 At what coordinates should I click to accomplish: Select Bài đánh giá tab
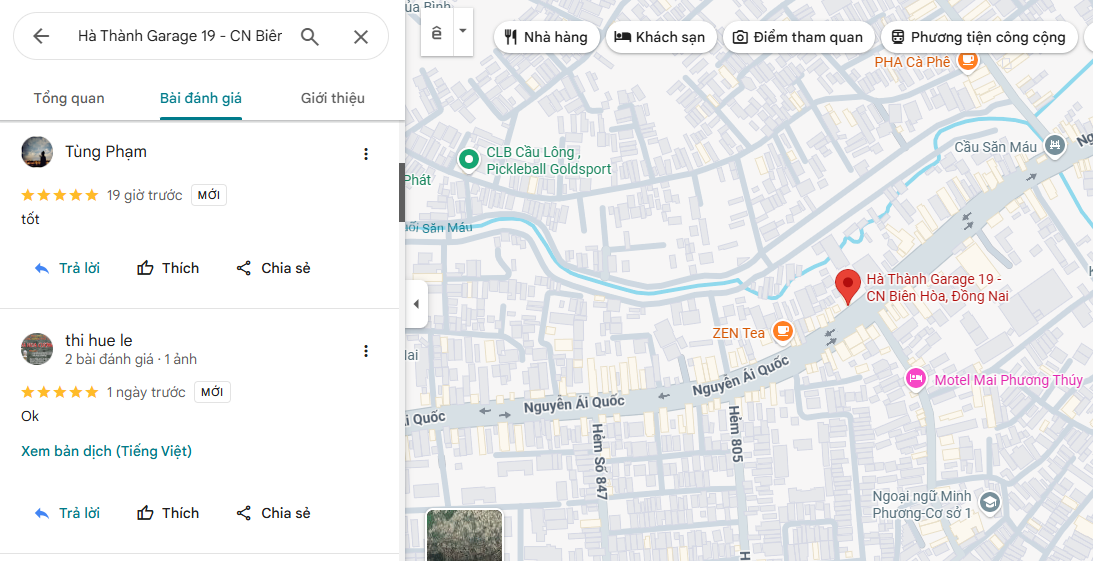(201, 98)
